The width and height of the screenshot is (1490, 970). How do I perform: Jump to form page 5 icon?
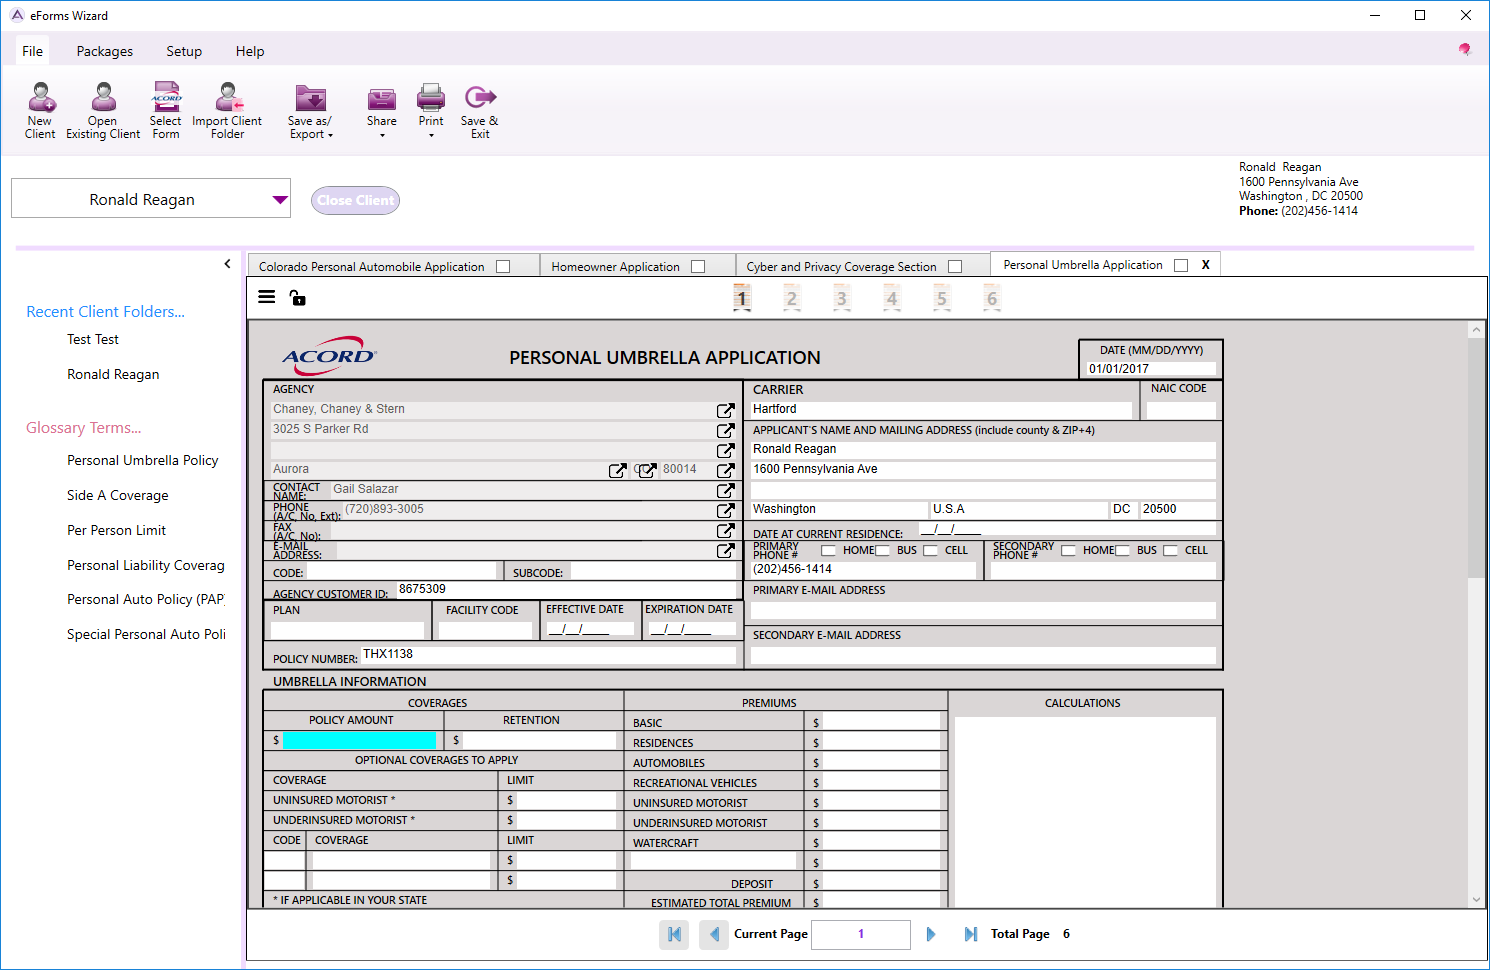pos(942,298)
